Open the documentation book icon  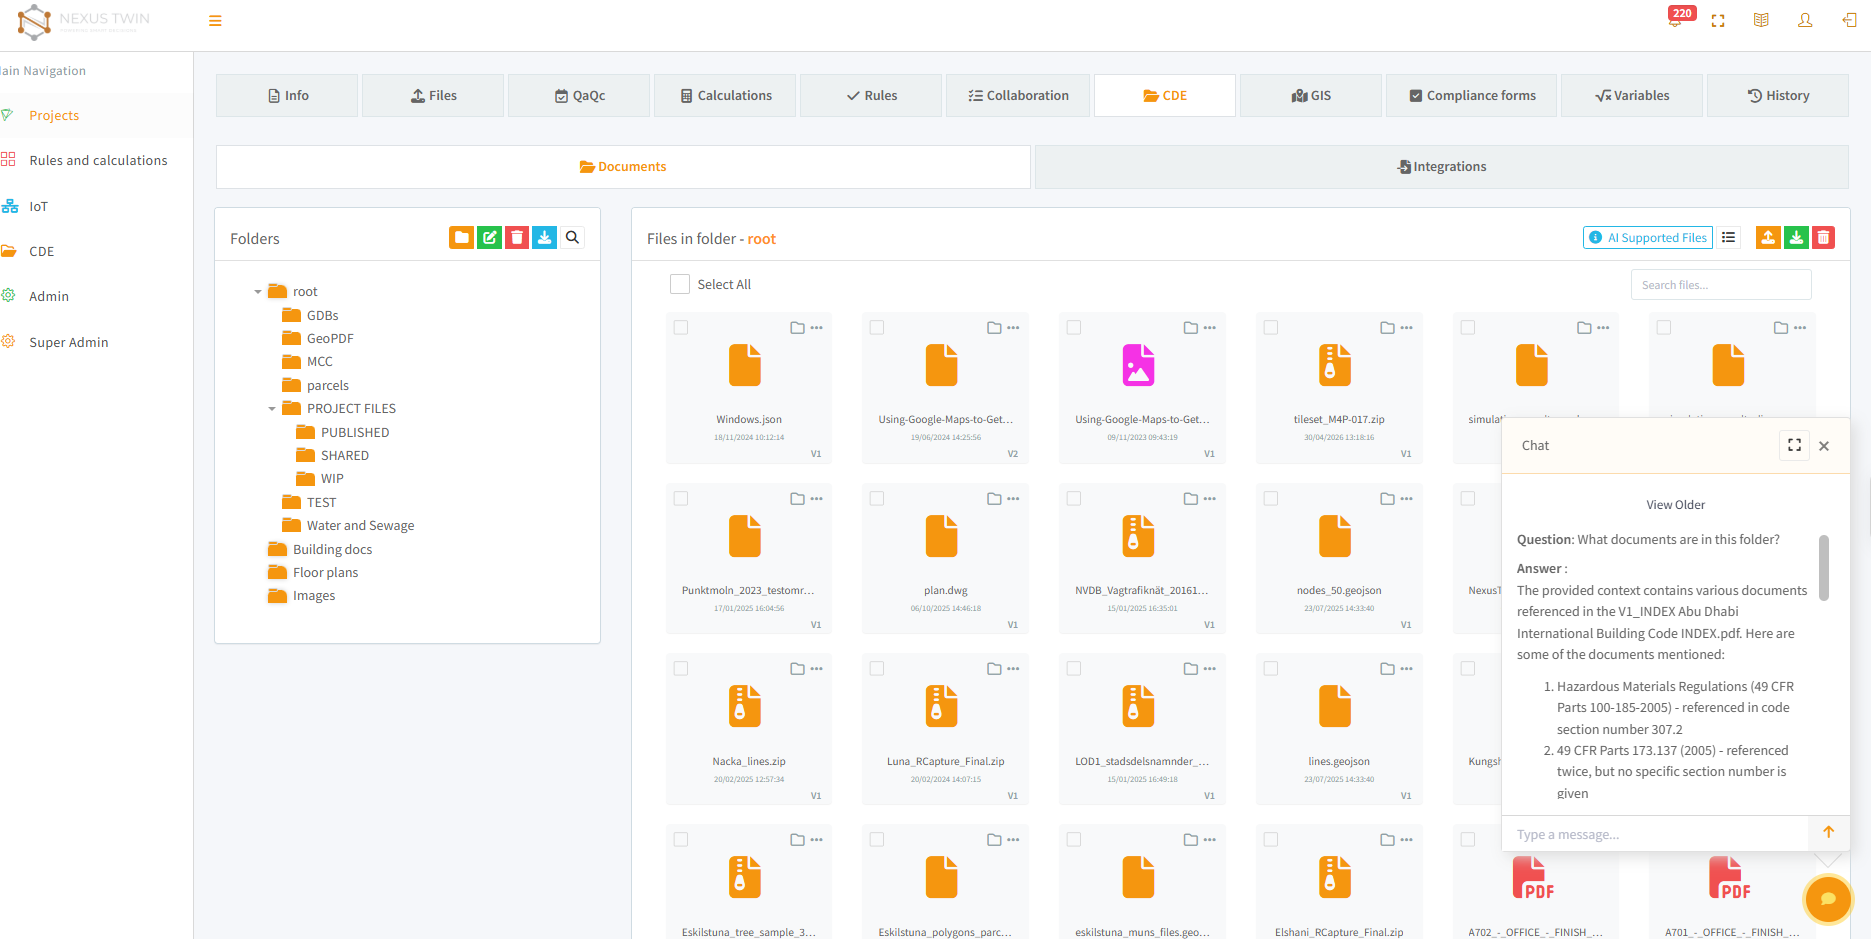click(x=1761, y=21)
